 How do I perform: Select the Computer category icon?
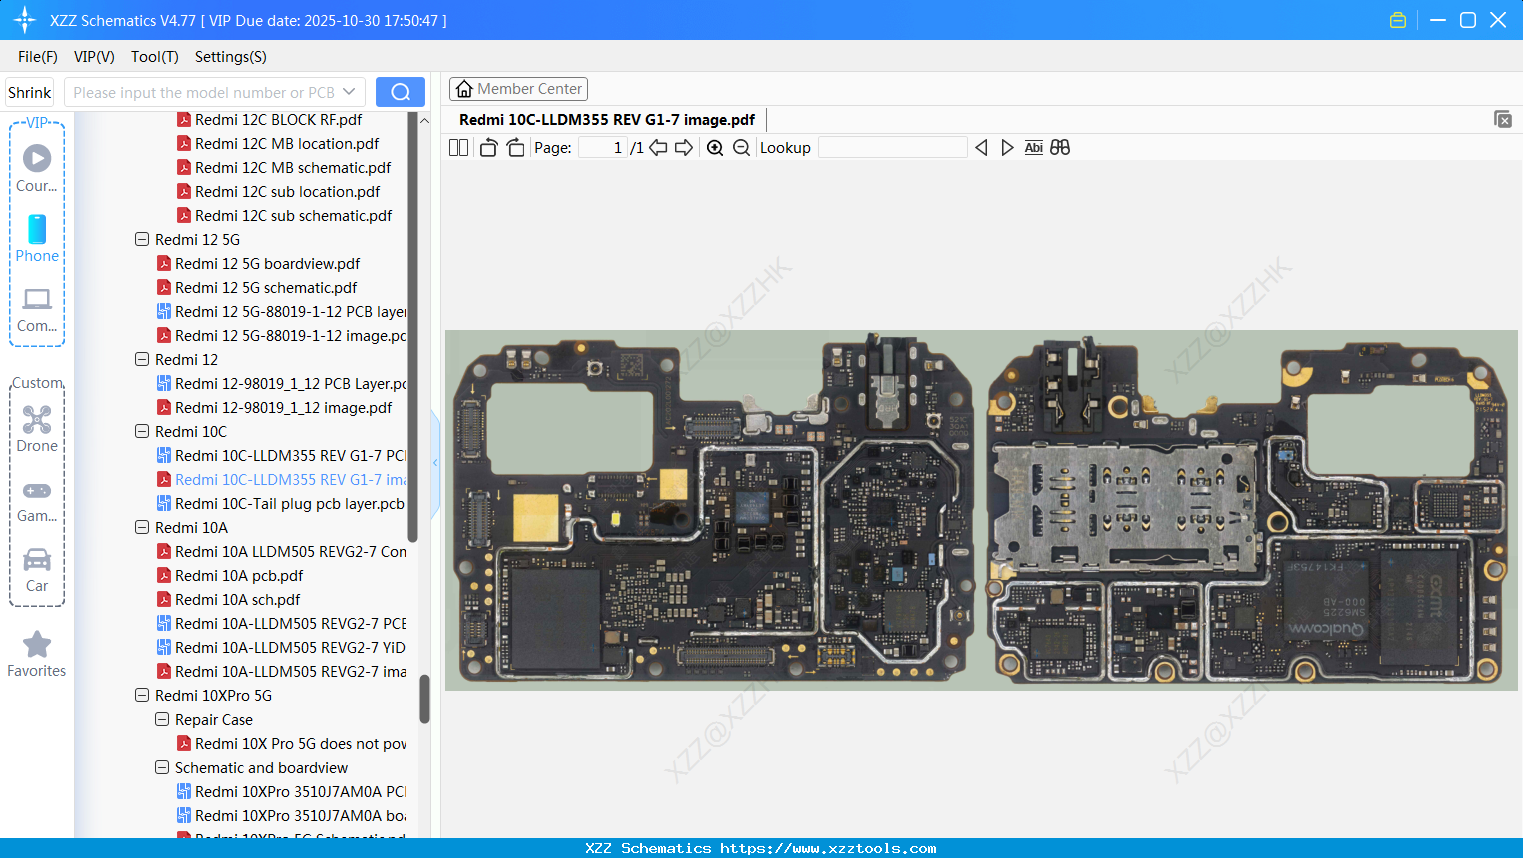37,309
